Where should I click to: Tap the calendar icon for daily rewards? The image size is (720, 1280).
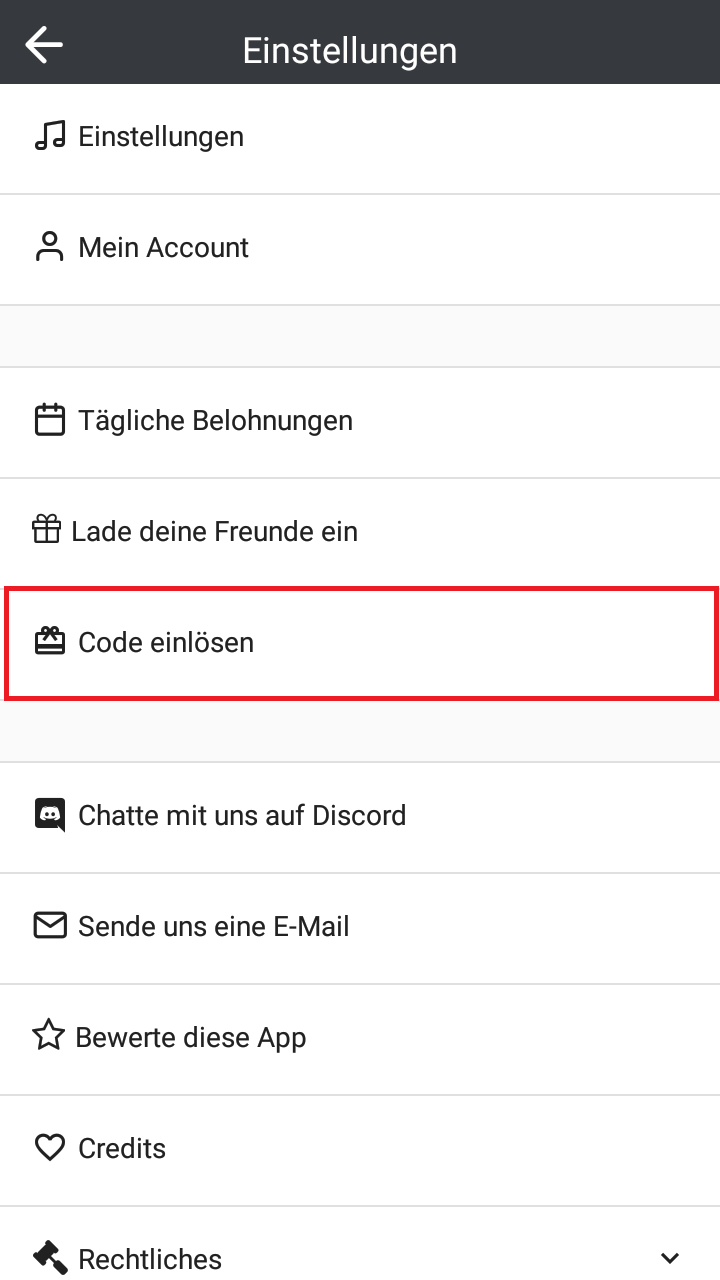48,420
